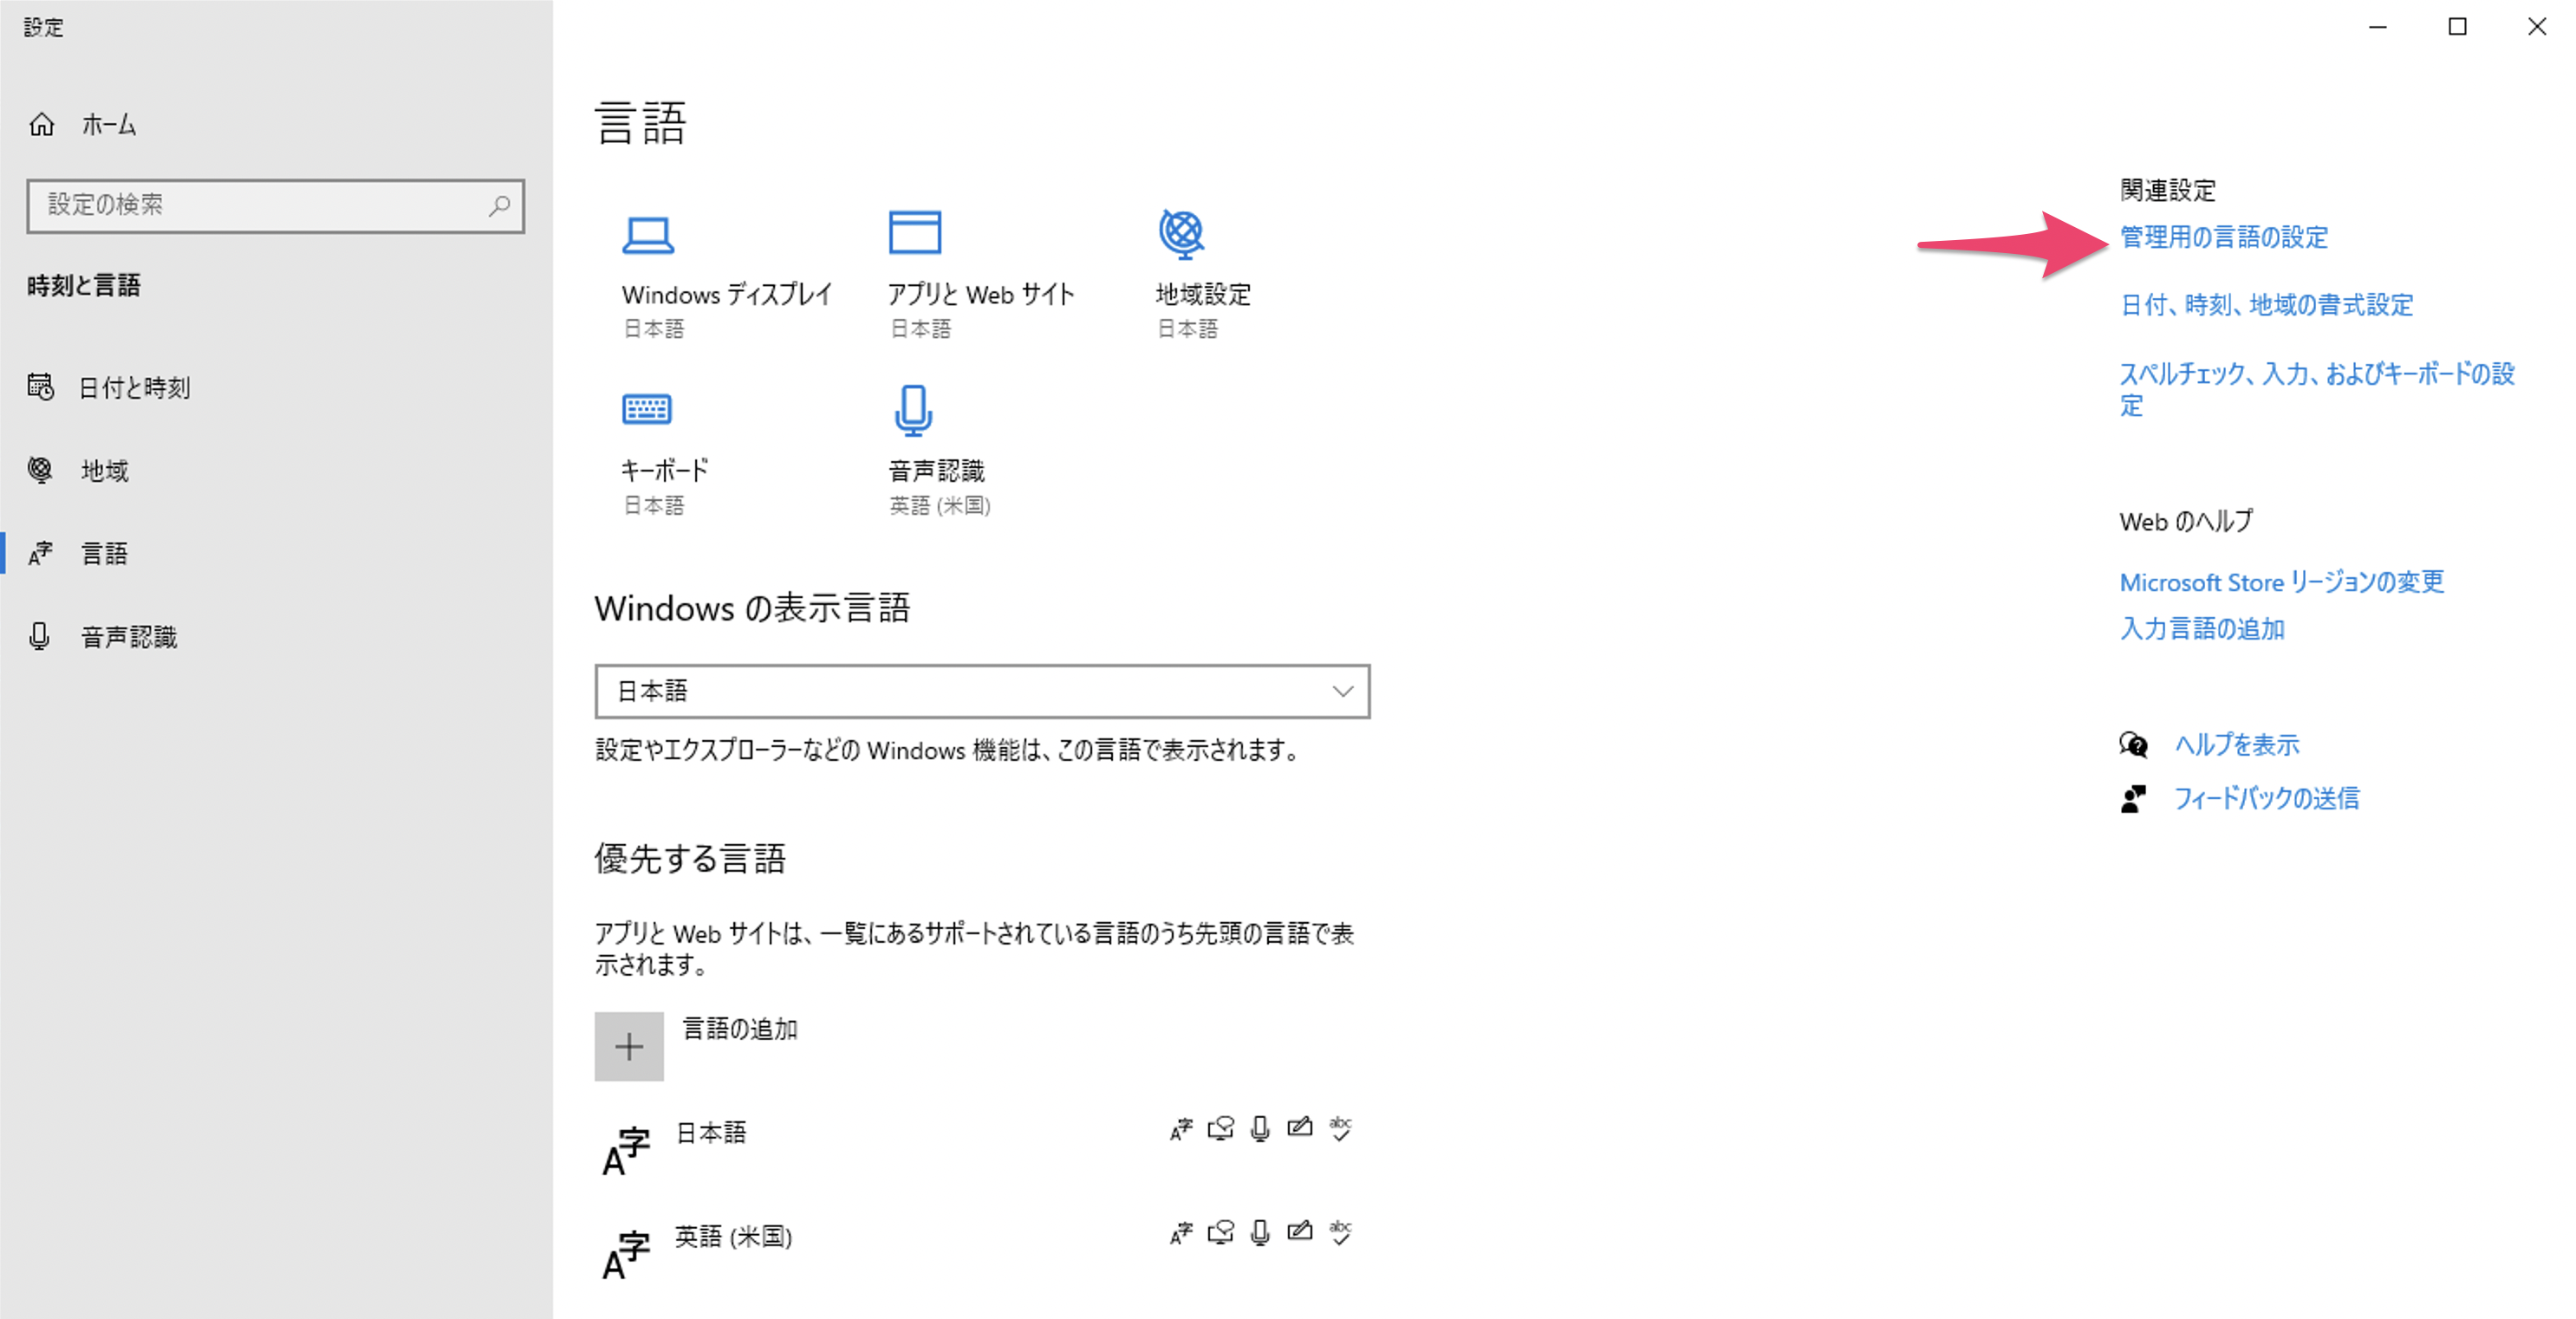This screenshot has height=1319, width=2576.
Task: Open 入力言語の追加 help link
Action: click(2202, 629)
